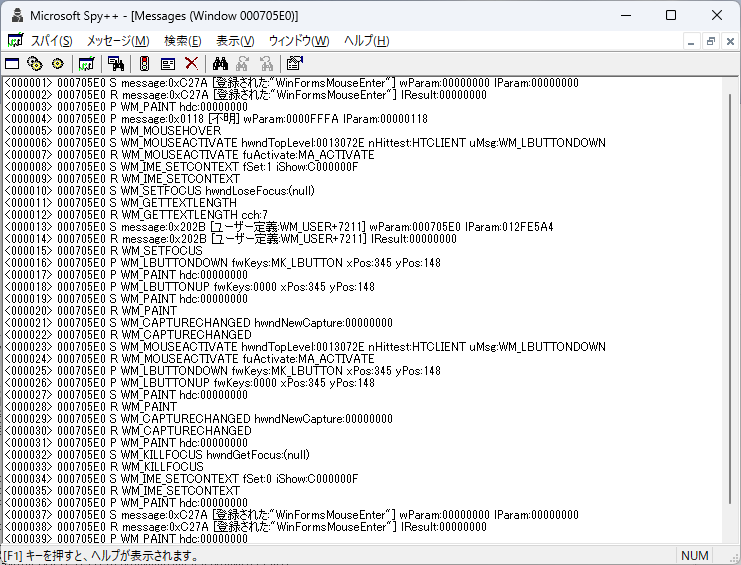Select log line <000039> WM_PAINT
The width and height of the screenshot is (741, 565).
(126, 539)
